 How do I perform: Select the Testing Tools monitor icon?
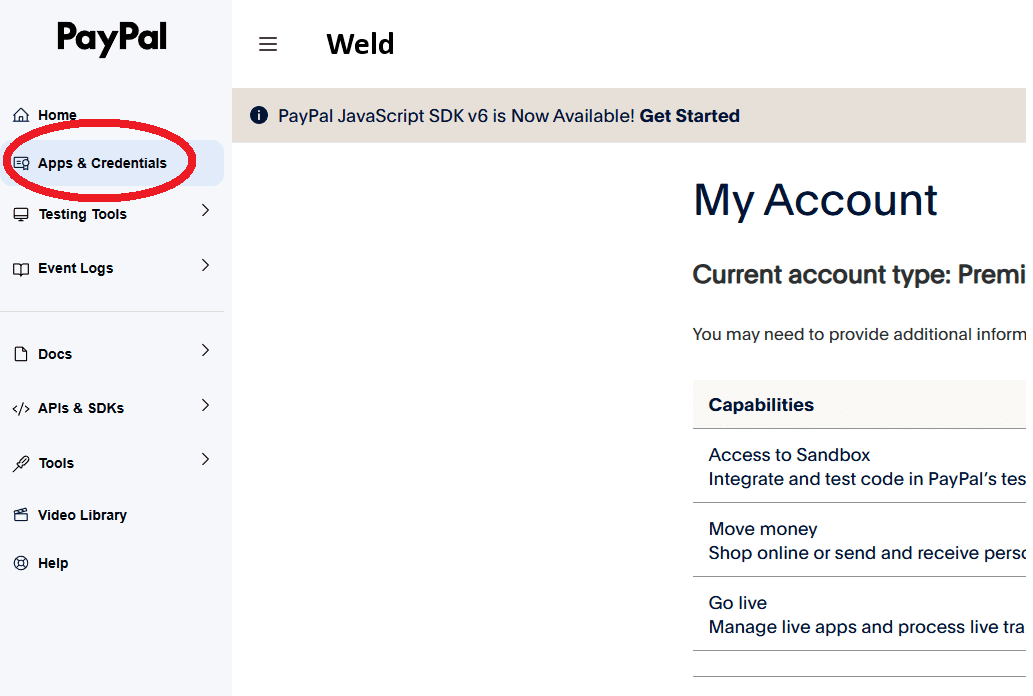pos(22,214)
